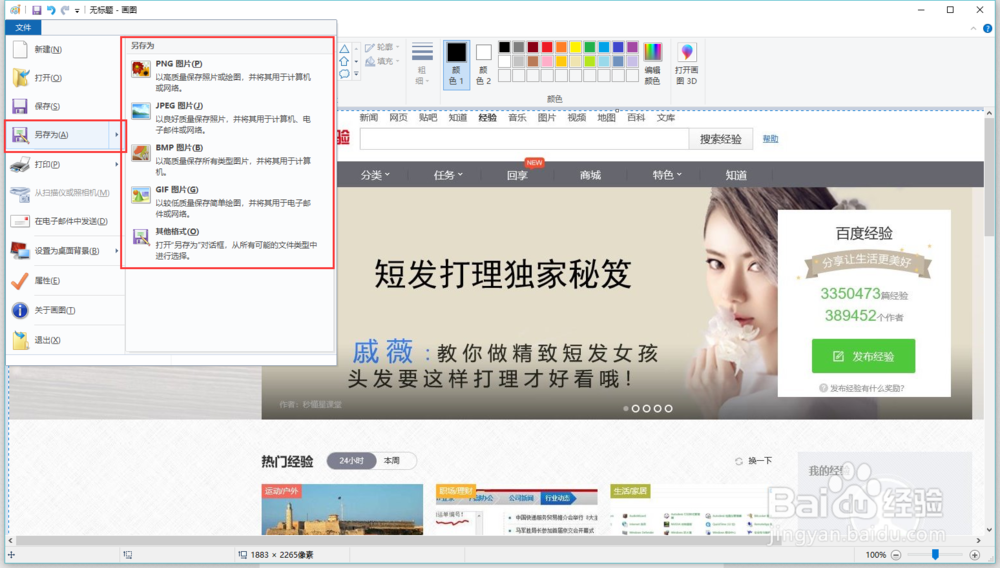Viewport: 1000px width, 568px height.
Task: Click zoom in plus button
Action: pos(974,555)
